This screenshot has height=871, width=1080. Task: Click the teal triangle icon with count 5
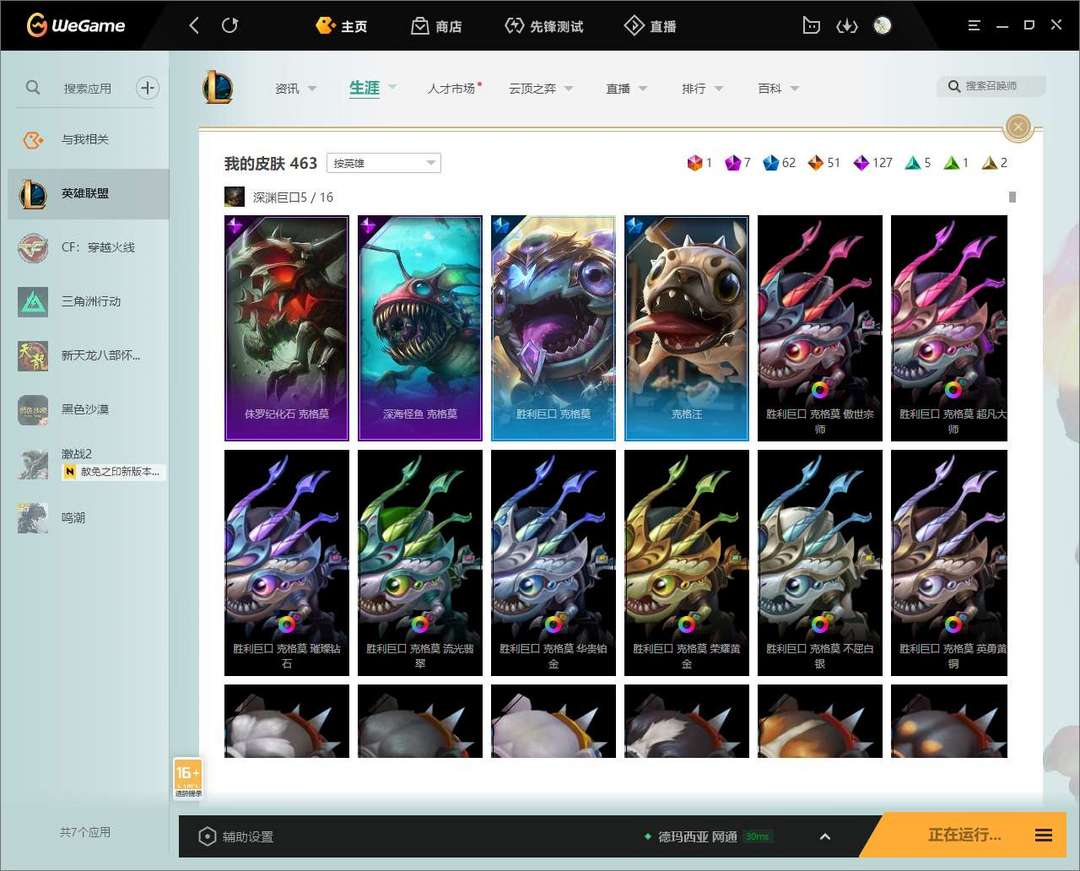(913, 163)
